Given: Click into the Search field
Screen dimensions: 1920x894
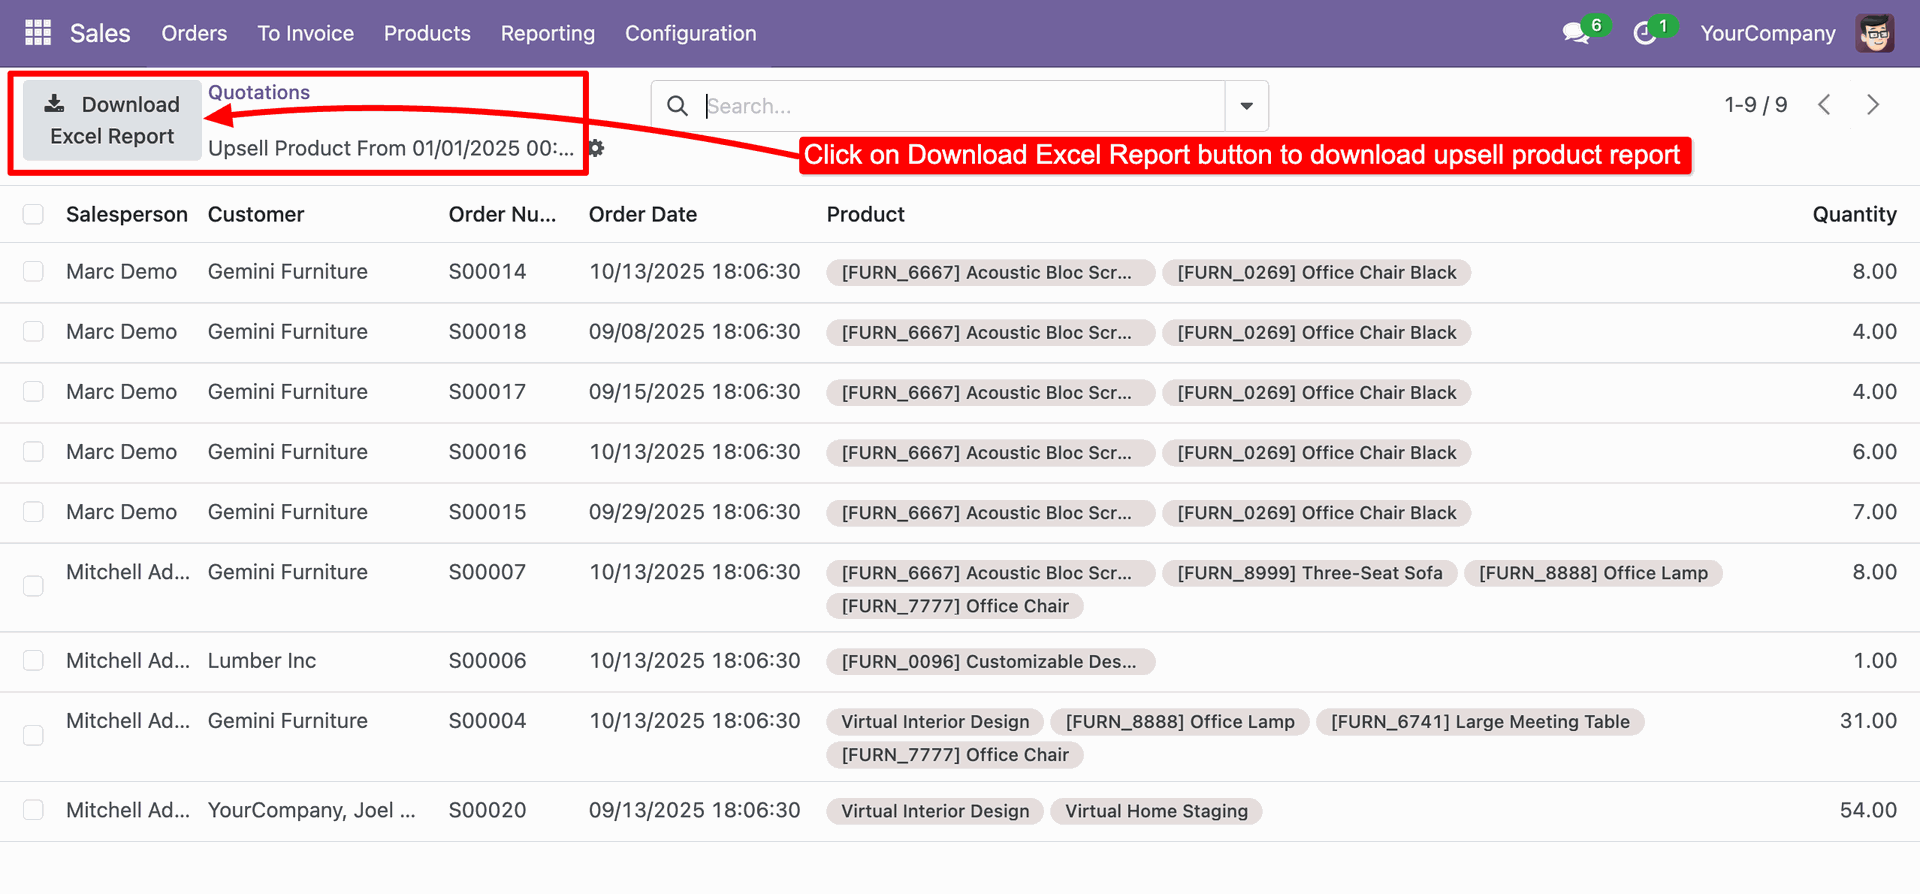Looking at the screenshot, I should (960, 106).
